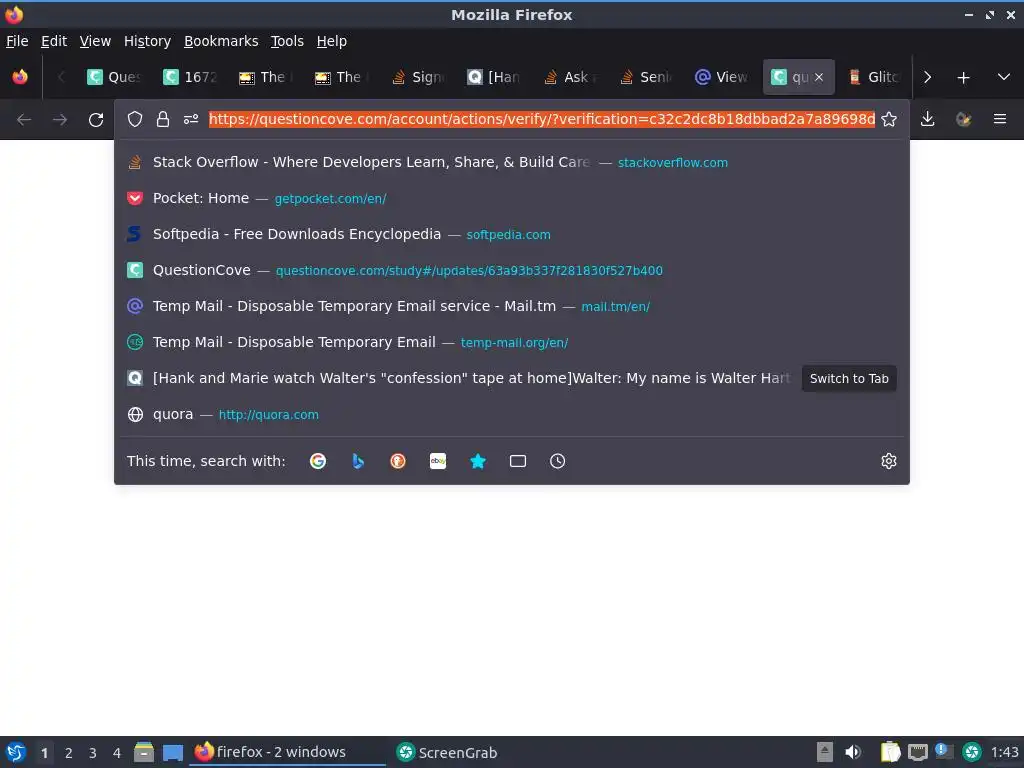Click Switch to Tab button
This screenshot has height=768, width=1024.
point(849,379)
